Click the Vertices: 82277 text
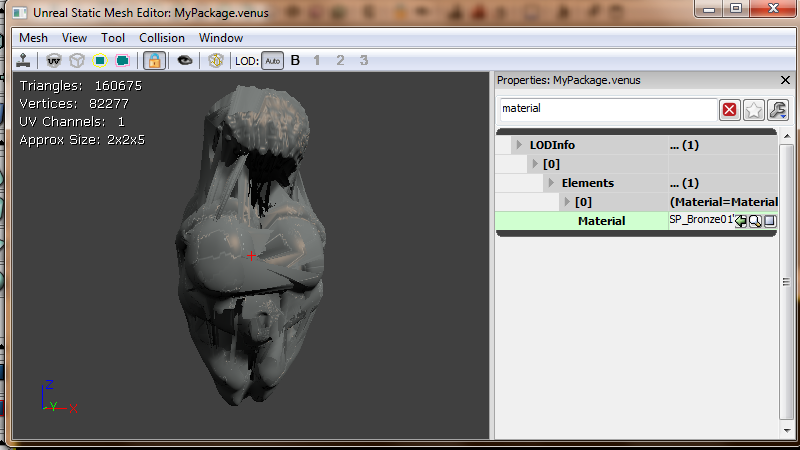 point(74,104)
